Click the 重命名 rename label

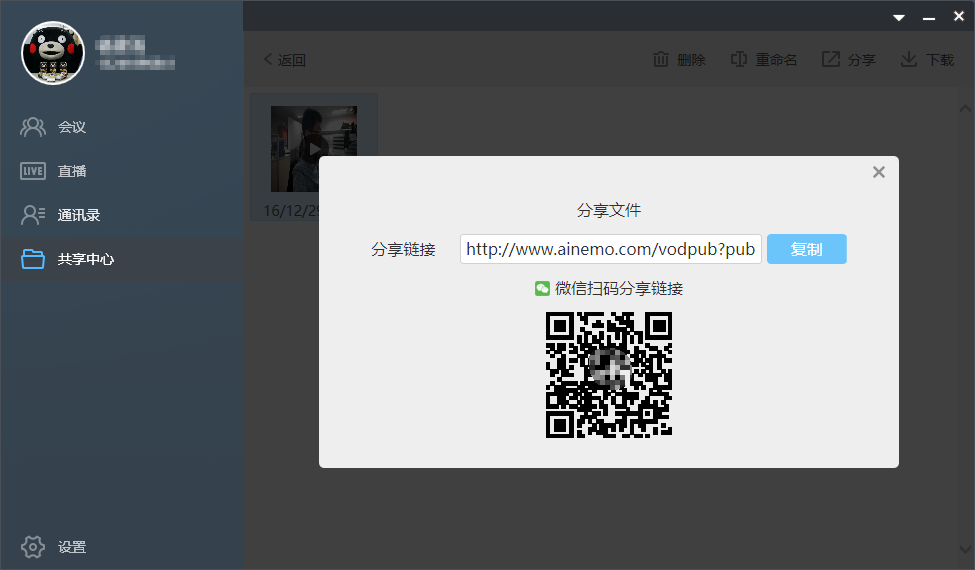click(776, 60)
